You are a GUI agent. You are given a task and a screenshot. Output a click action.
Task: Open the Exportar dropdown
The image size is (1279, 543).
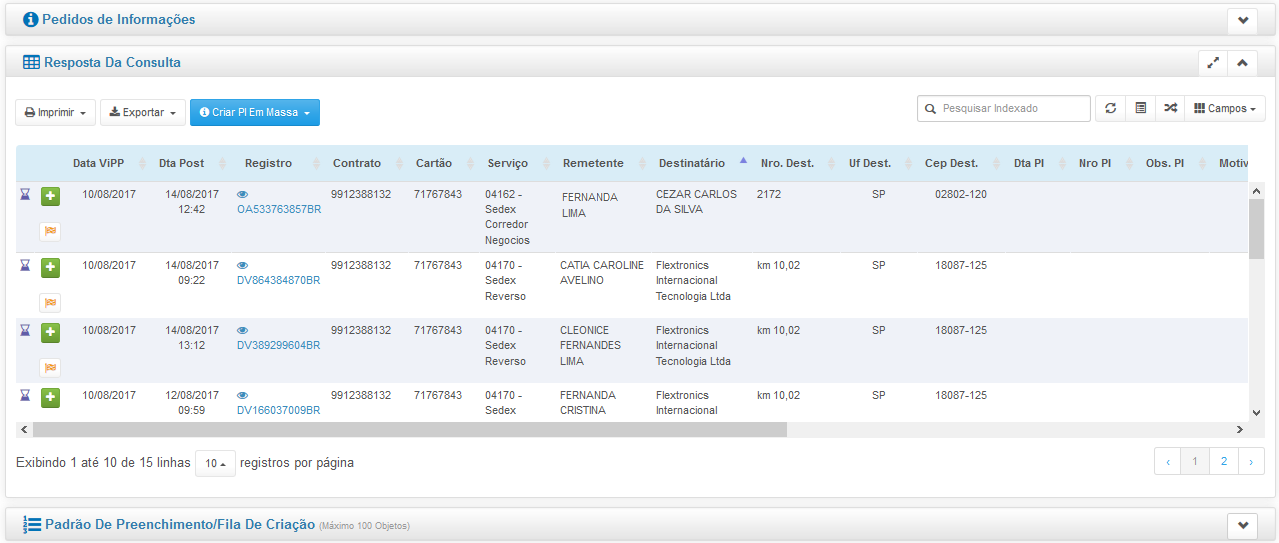tap(143, 113)
